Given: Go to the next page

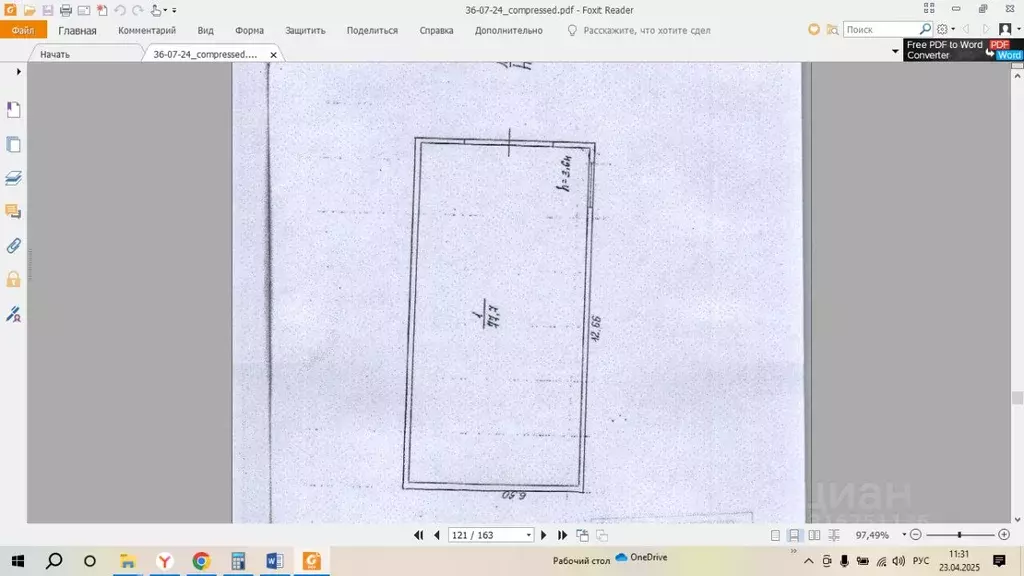Looking at the screenshot, I should coord(543,535).
